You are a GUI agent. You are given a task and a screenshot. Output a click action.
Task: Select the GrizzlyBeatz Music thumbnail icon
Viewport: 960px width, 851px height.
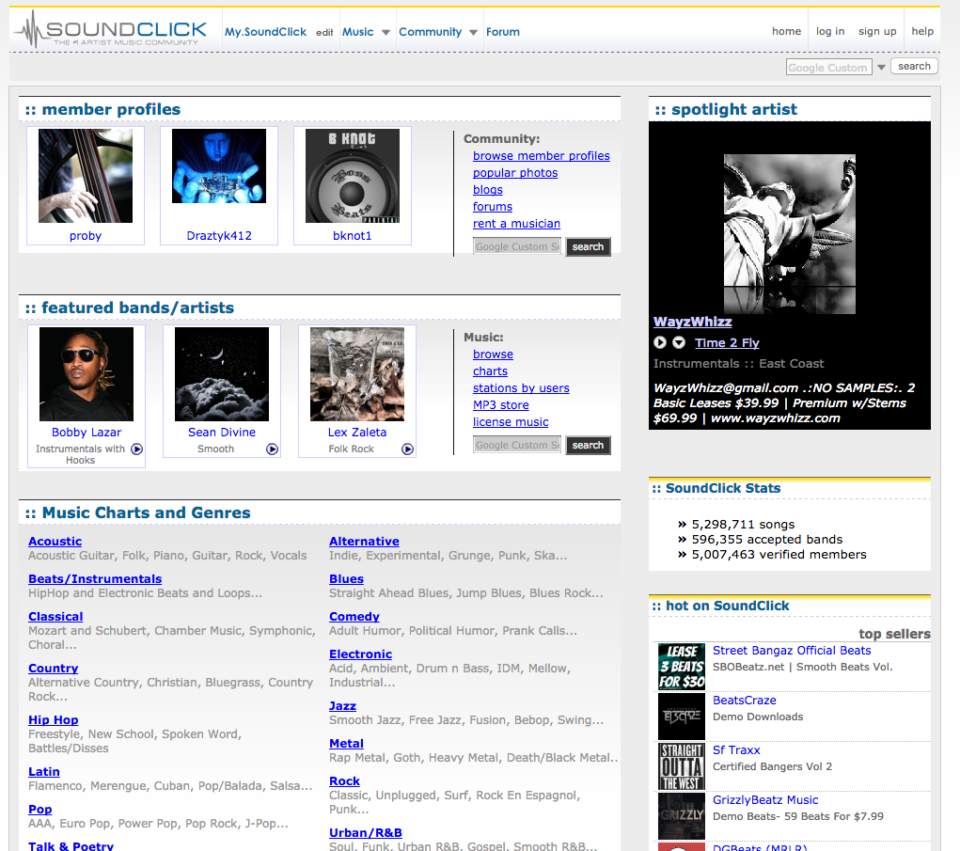coord(681,815)
